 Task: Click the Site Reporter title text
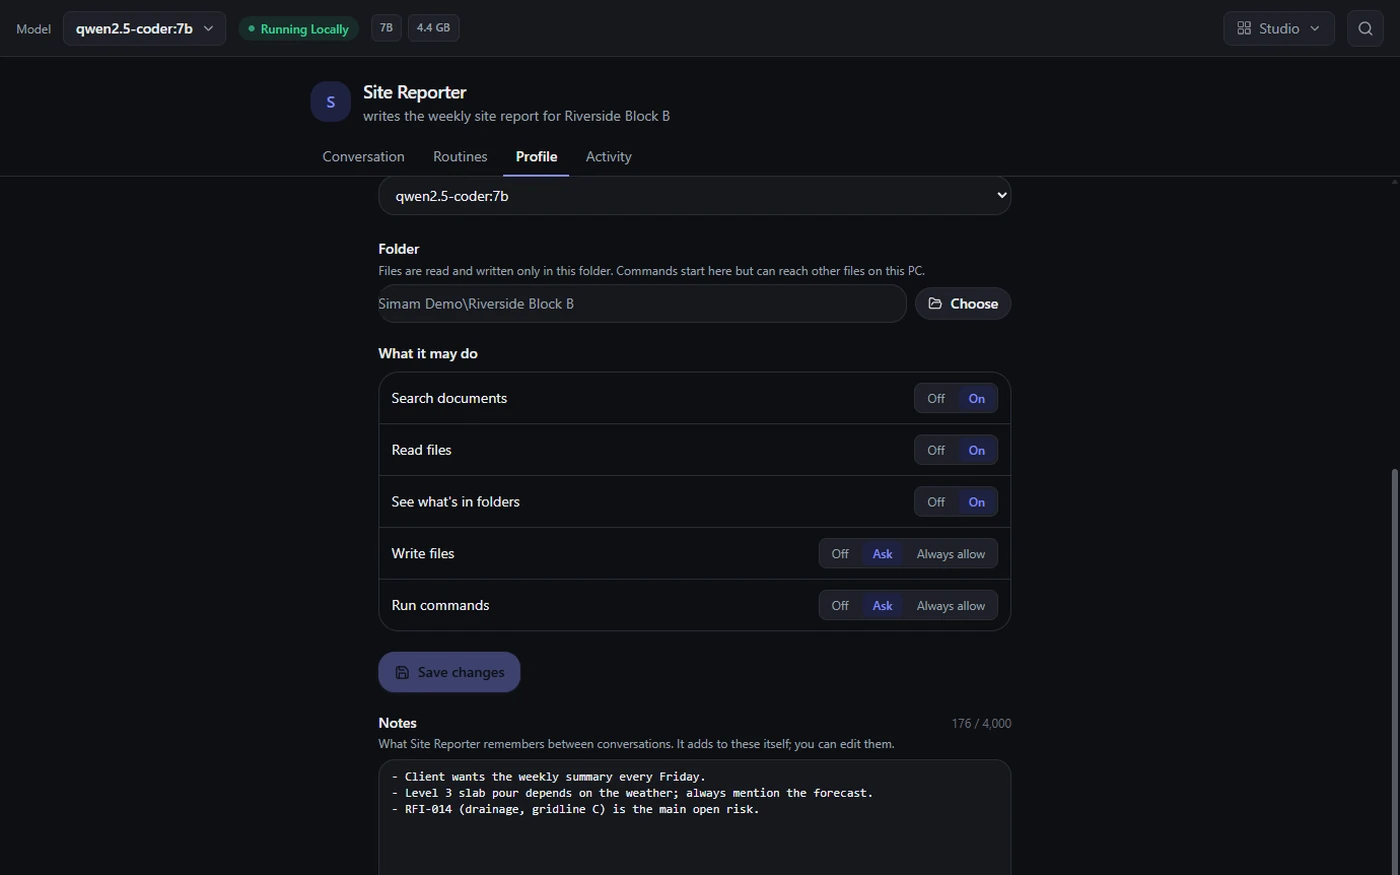[x=415, y=92]
